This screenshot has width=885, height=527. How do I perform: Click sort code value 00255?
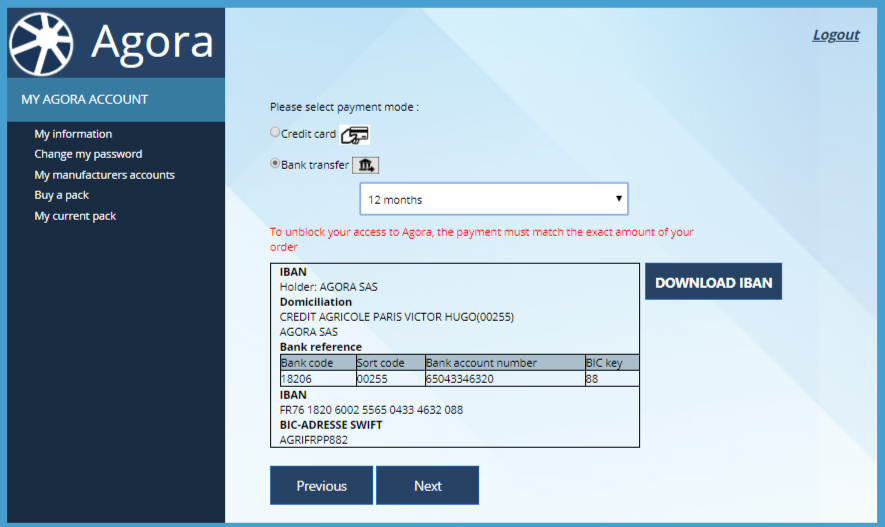point(373,379)
